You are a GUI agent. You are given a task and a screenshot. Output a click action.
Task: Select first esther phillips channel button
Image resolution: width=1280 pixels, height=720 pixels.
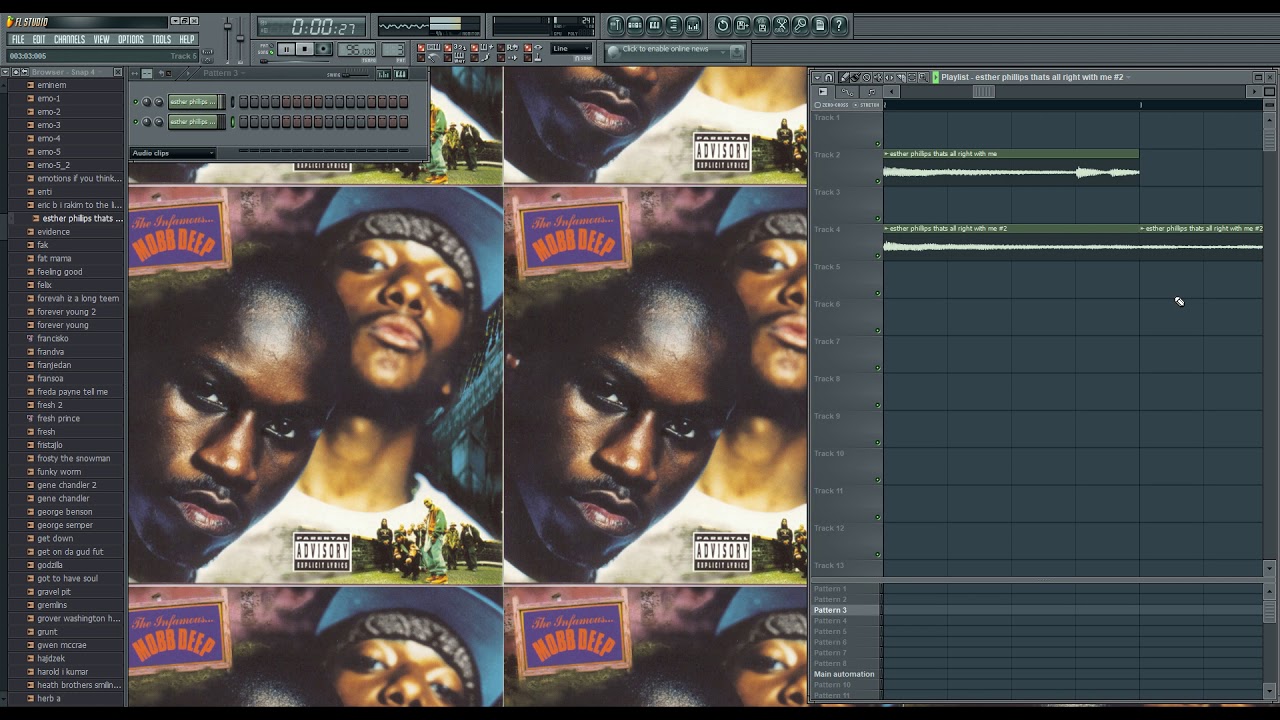pyautogui.click(x=193, y=102)
